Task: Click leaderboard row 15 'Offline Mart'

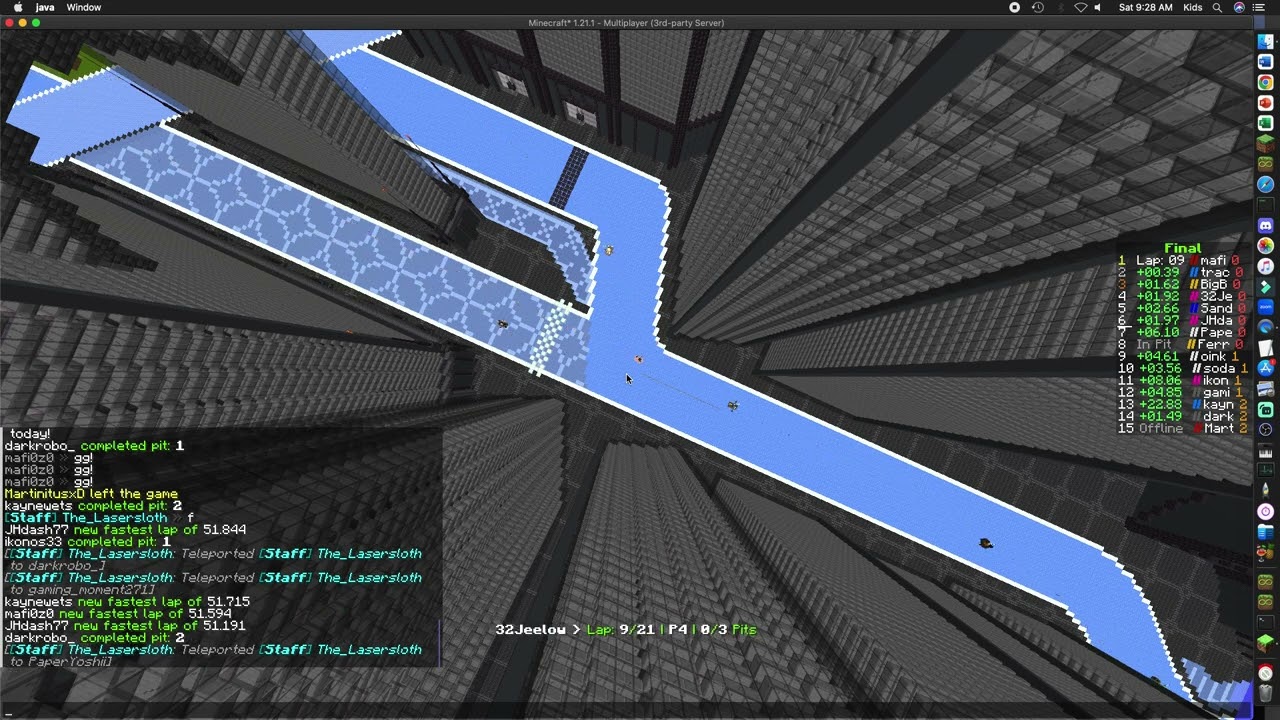Action: point(1180,428)
